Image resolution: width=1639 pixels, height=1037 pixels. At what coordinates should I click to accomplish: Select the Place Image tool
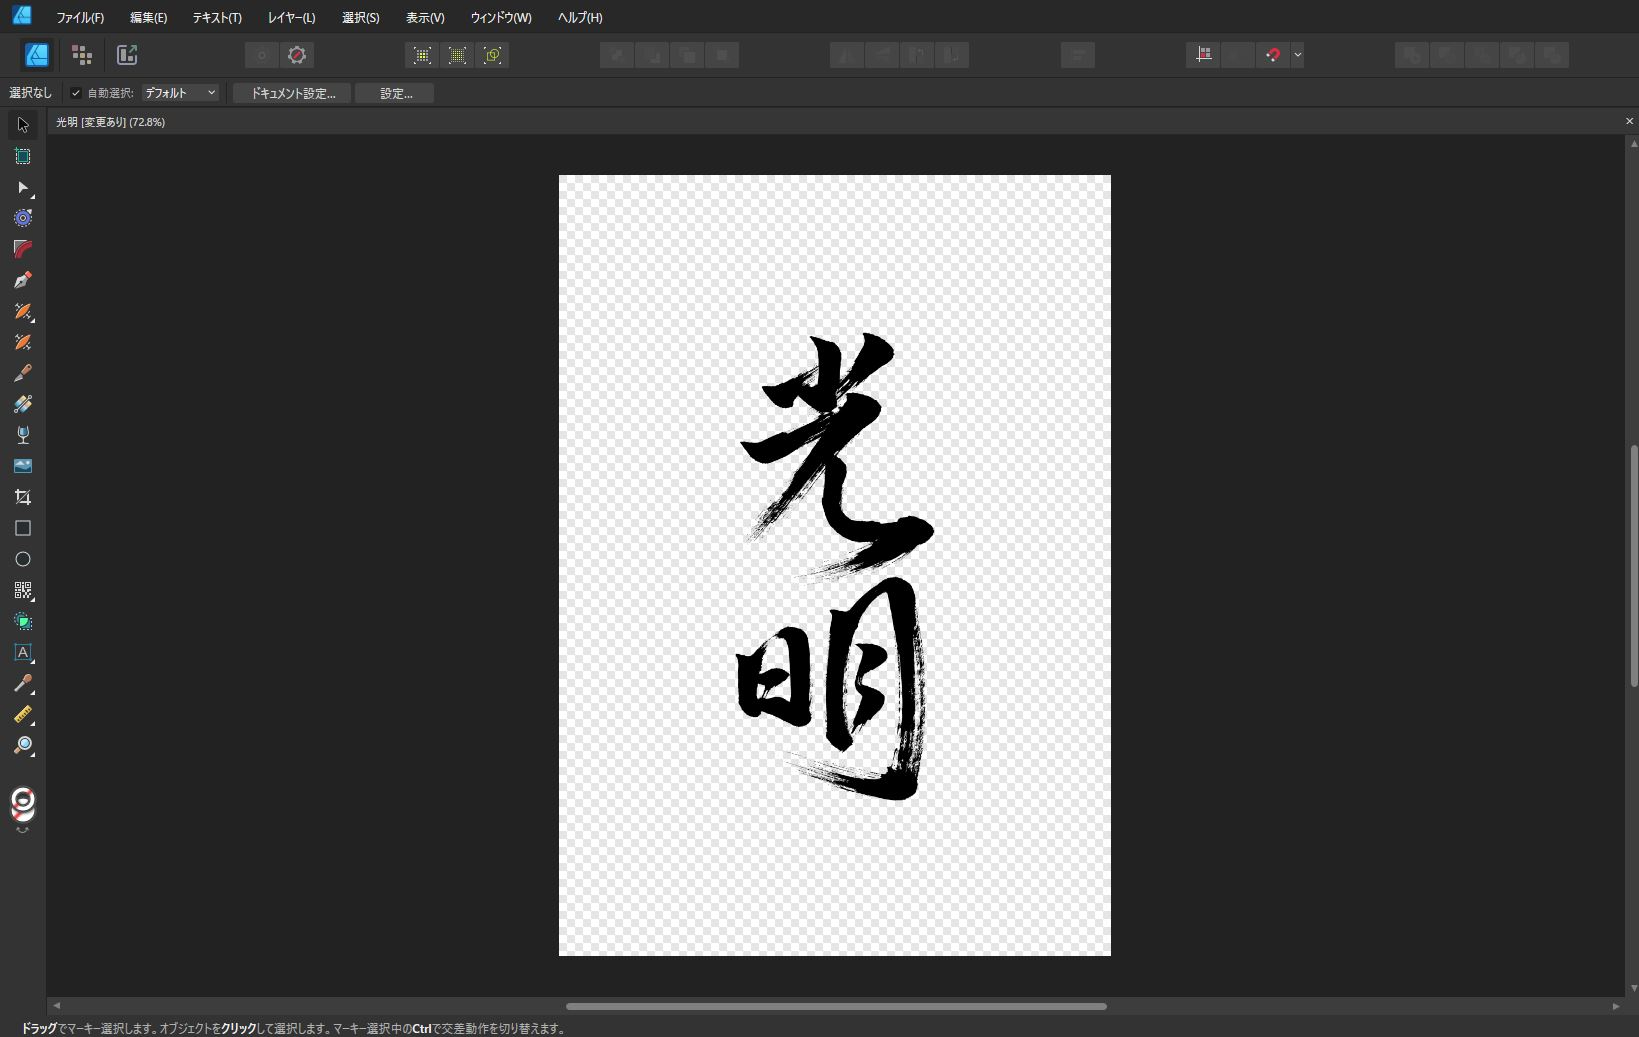coord(23,466)
